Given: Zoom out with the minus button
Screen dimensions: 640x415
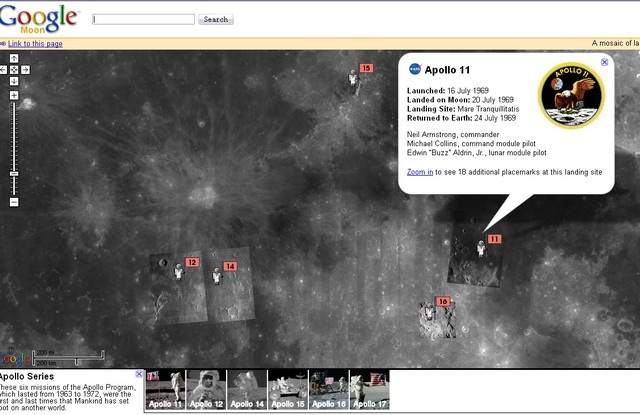Looking at the screenshot, I should [14, 202].
